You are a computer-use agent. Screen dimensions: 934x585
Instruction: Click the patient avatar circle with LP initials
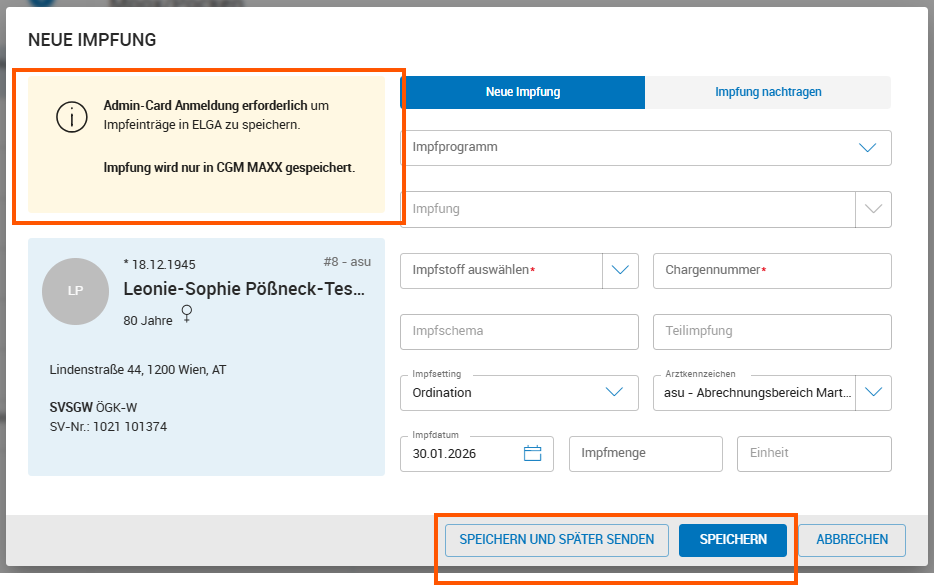75,292
